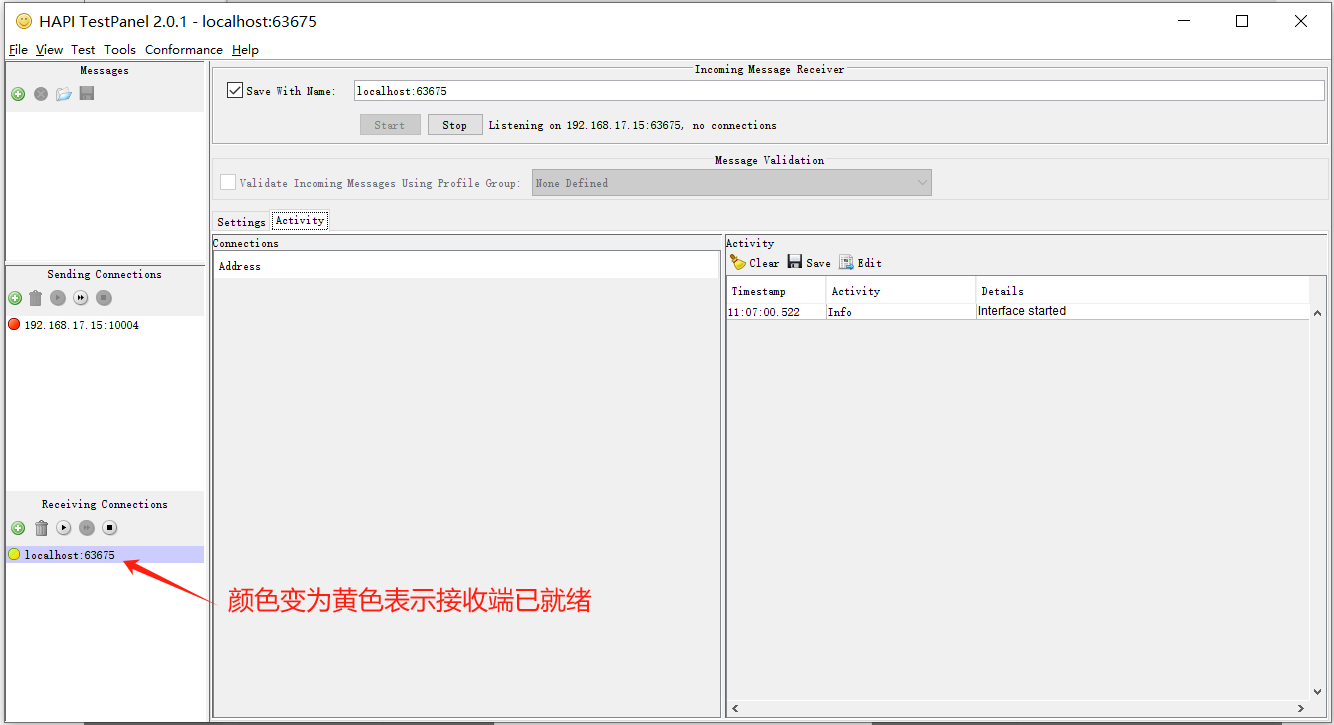Click Edit in the Activity toolbar
The width and height of the screenshot is (1334, 725).
861,263
